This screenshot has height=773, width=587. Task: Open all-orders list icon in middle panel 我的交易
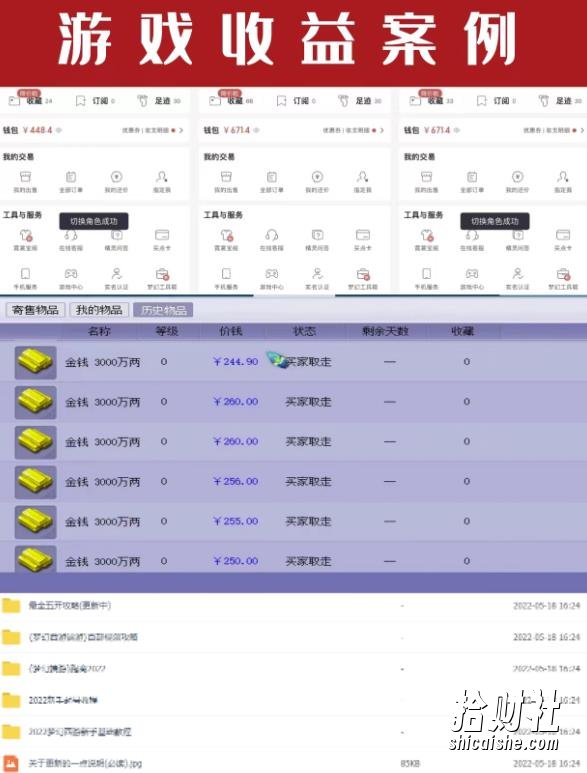pos(272,176)
